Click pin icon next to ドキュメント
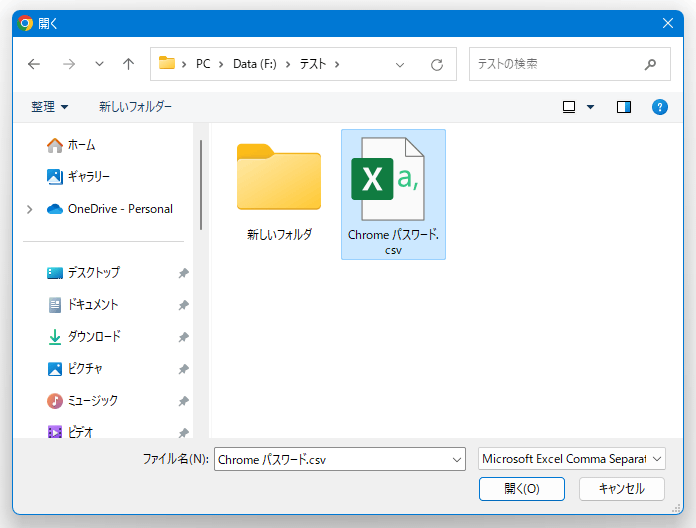 [184, 305]
